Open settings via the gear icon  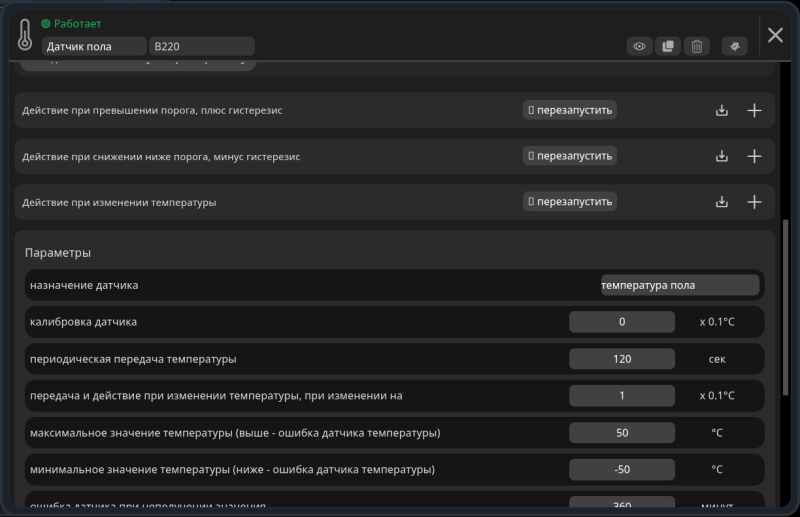coord(735,46)
